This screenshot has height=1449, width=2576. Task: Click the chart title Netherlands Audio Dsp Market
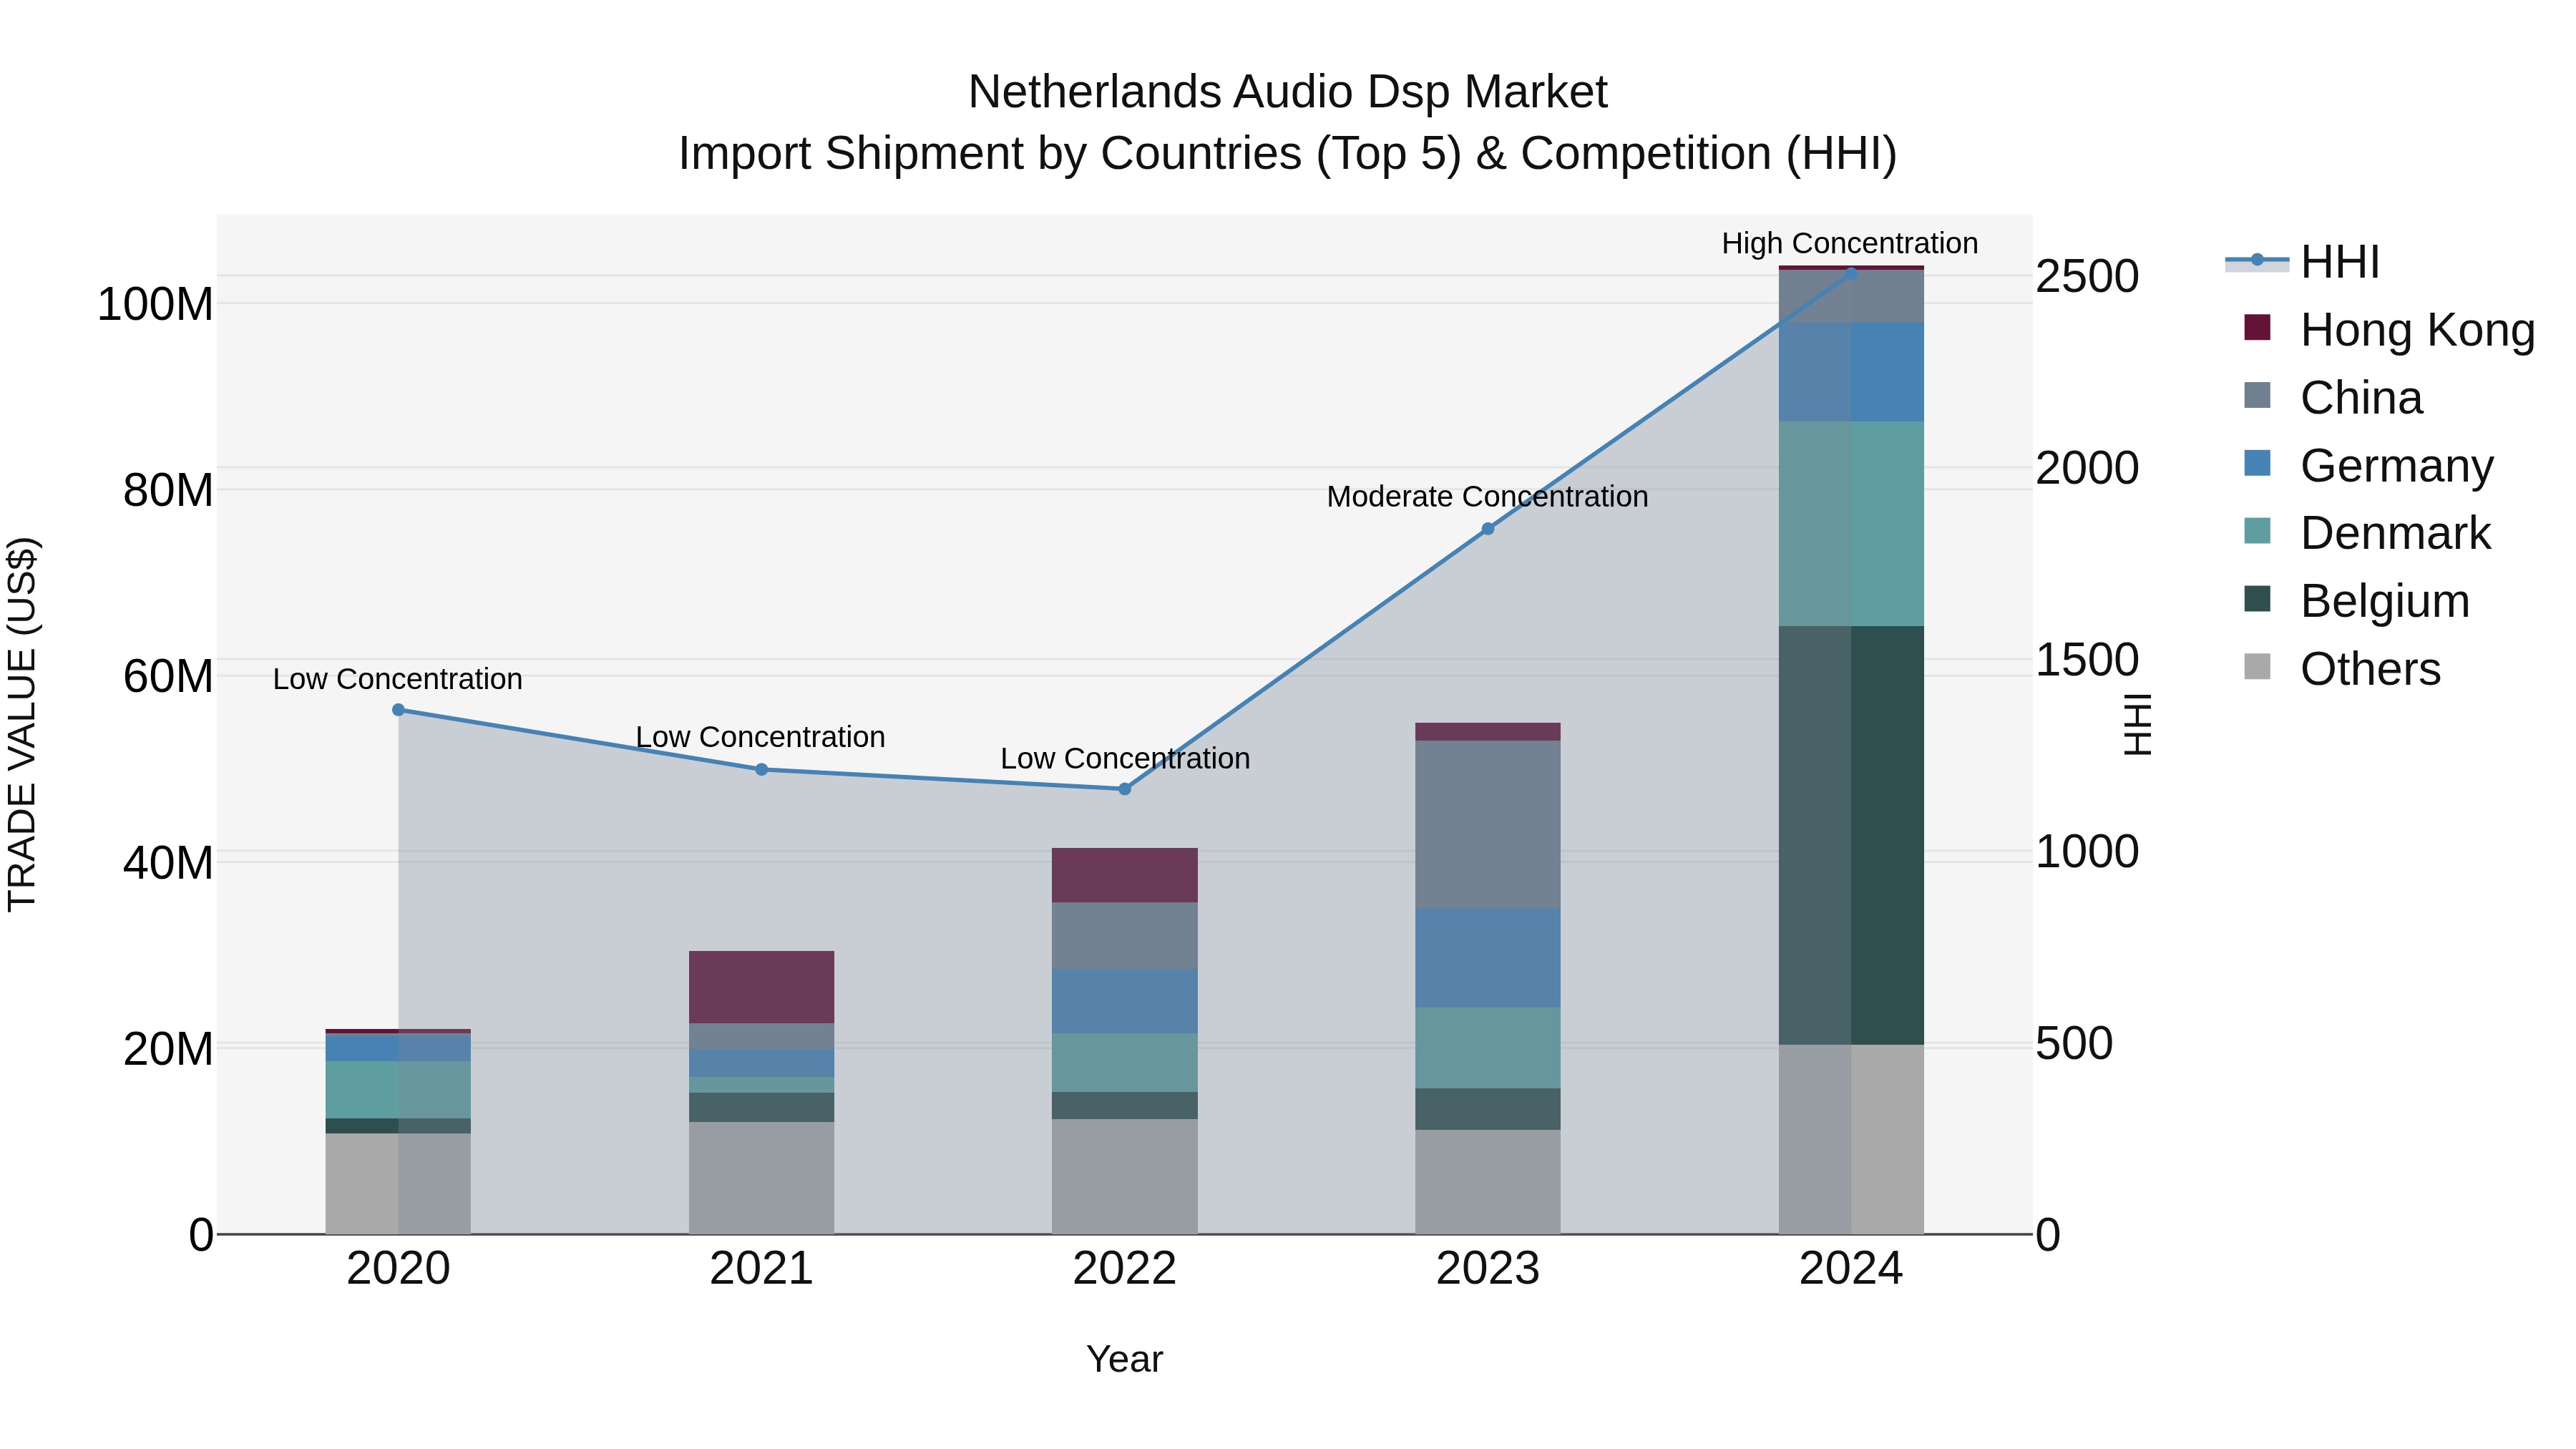pyautogui.click(x=1288, y=92)
